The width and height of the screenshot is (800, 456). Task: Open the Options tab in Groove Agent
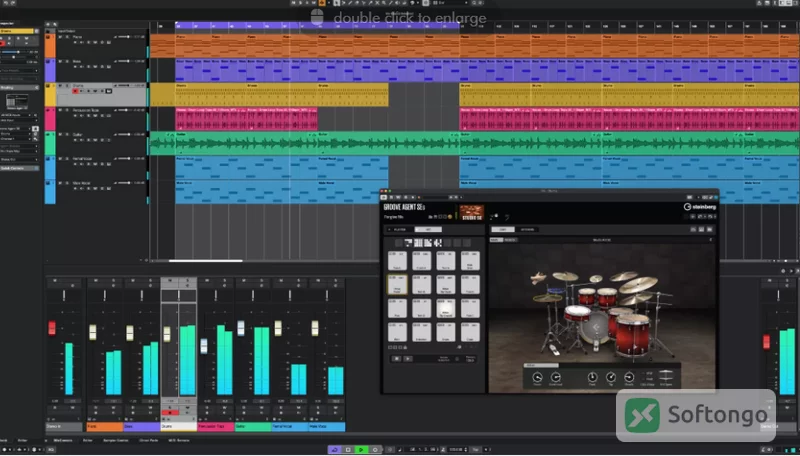click(x=527, y=230)
